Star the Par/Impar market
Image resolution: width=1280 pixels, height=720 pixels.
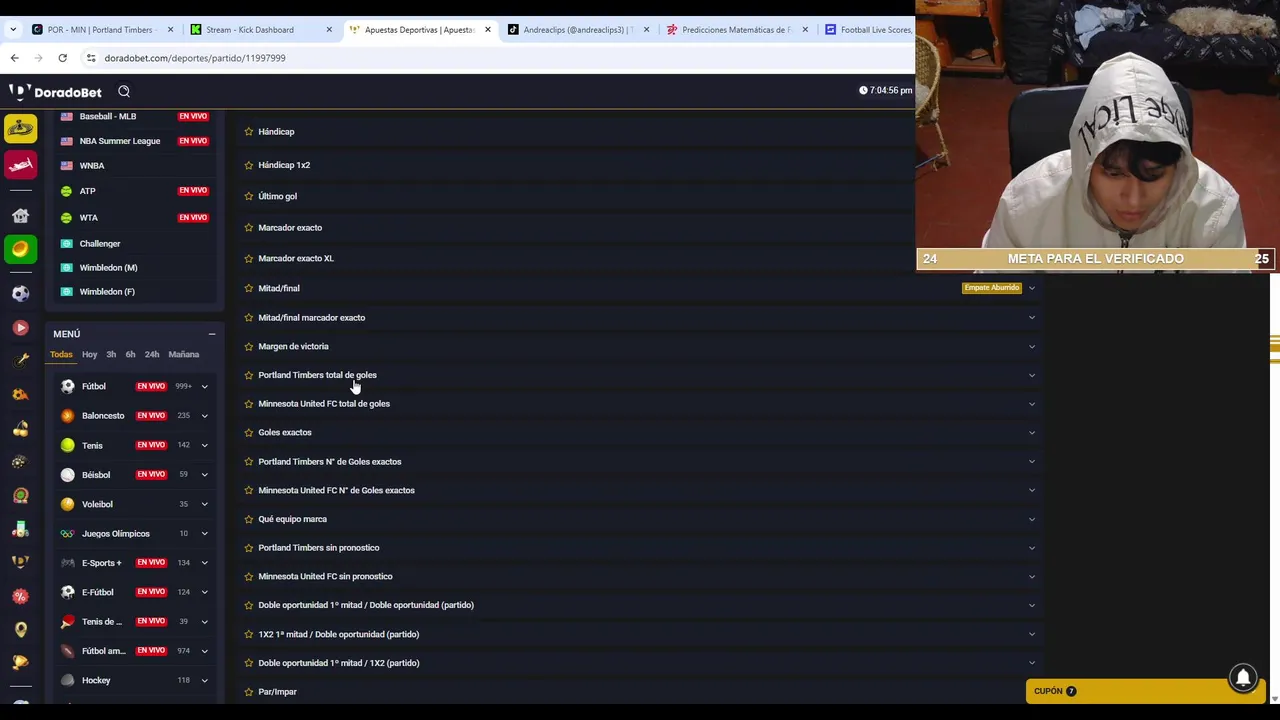pyautogui.click(x=249, y=691)
